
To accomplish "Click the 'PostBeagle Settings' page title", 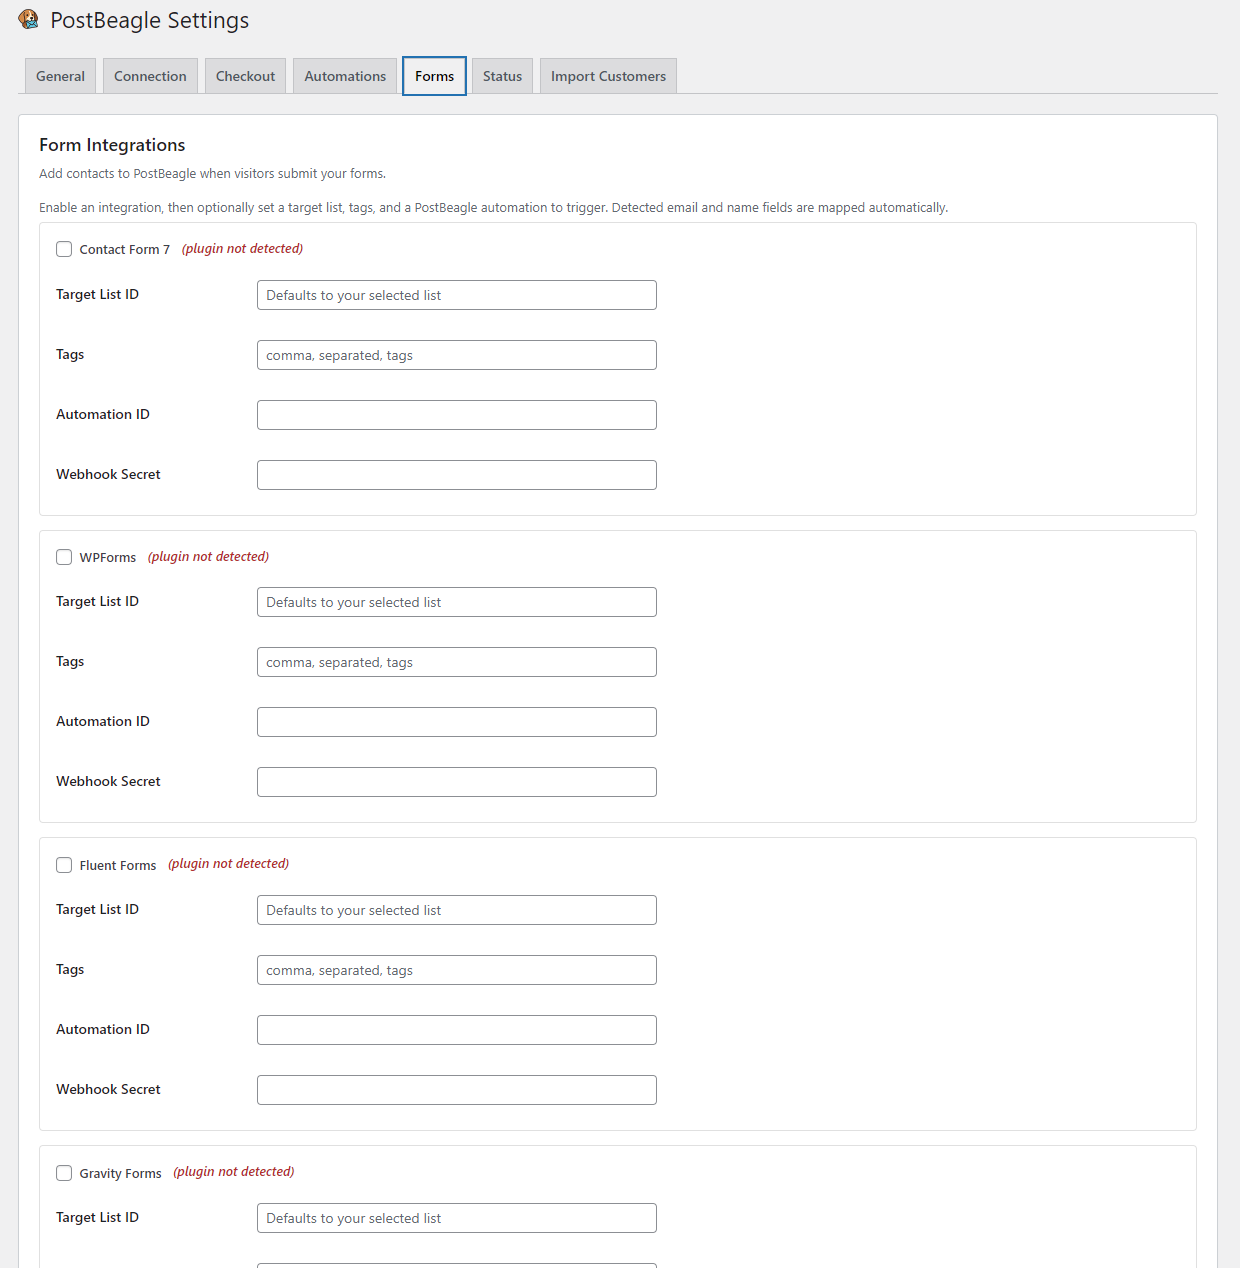I will (150, 20).
